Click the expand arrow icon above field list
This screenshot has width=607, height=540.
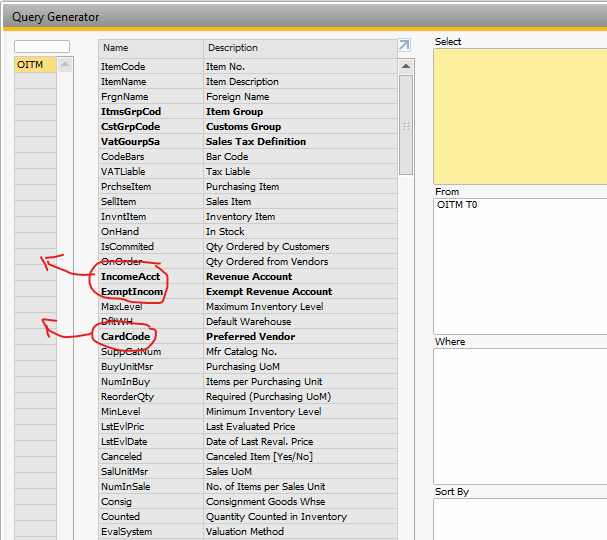point(404,46)
